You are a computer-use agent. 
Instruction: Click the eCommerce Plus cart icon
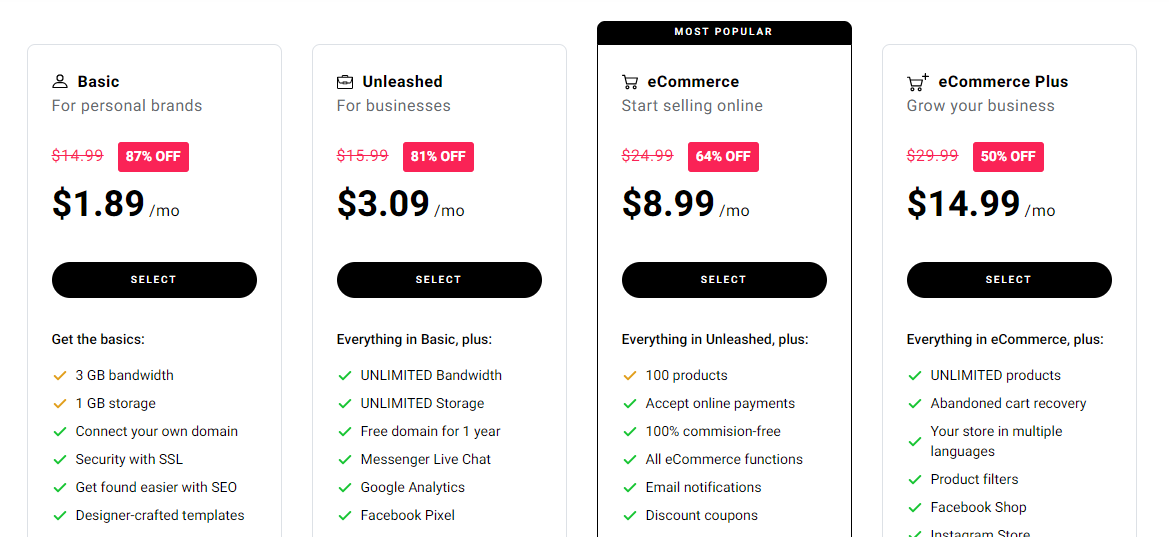[x=918, y=82]
